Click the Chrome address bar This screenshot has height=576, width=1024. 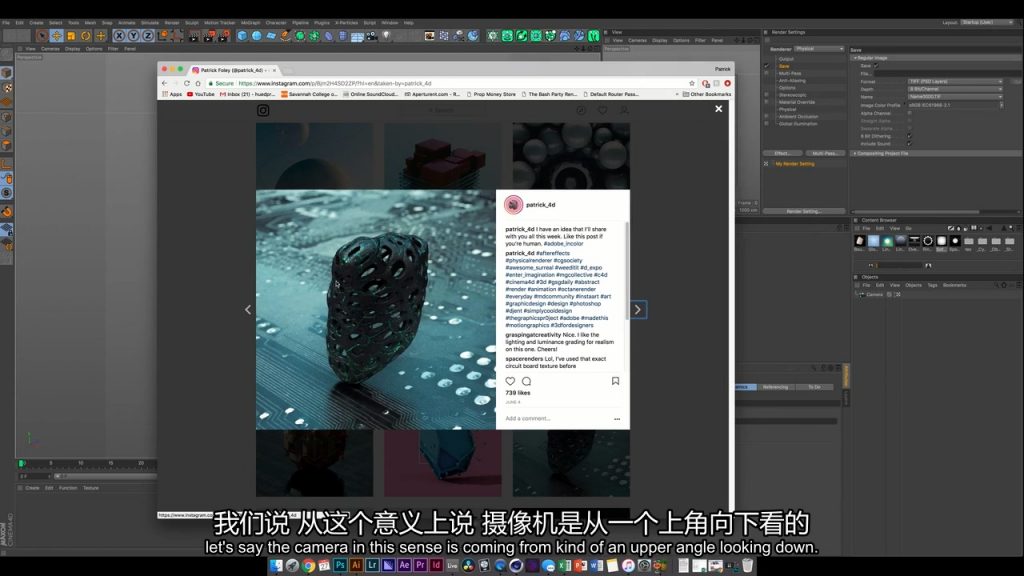(451, 84)
